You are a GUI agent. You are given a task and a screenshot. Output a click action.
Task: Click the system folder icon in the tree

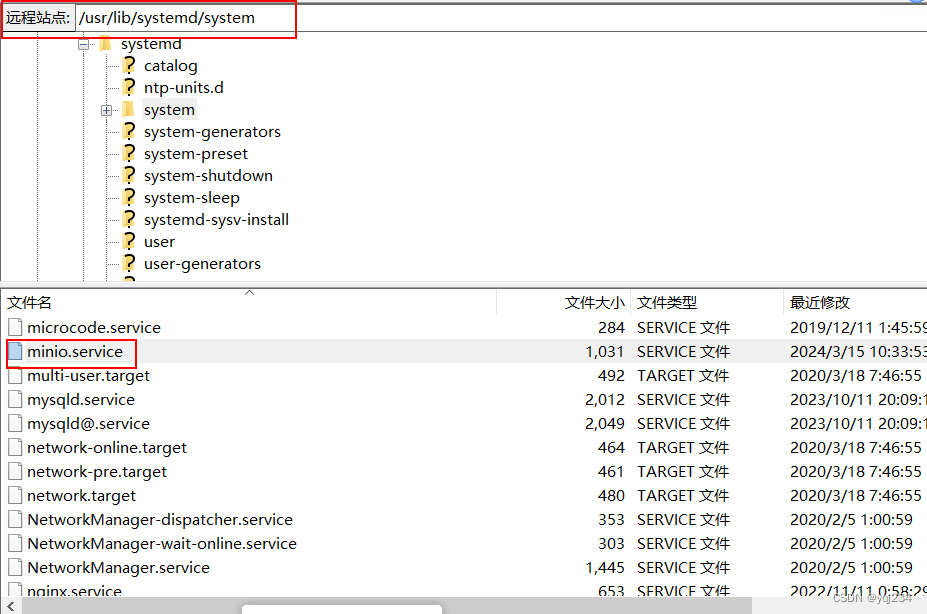[x=130, y=109]
